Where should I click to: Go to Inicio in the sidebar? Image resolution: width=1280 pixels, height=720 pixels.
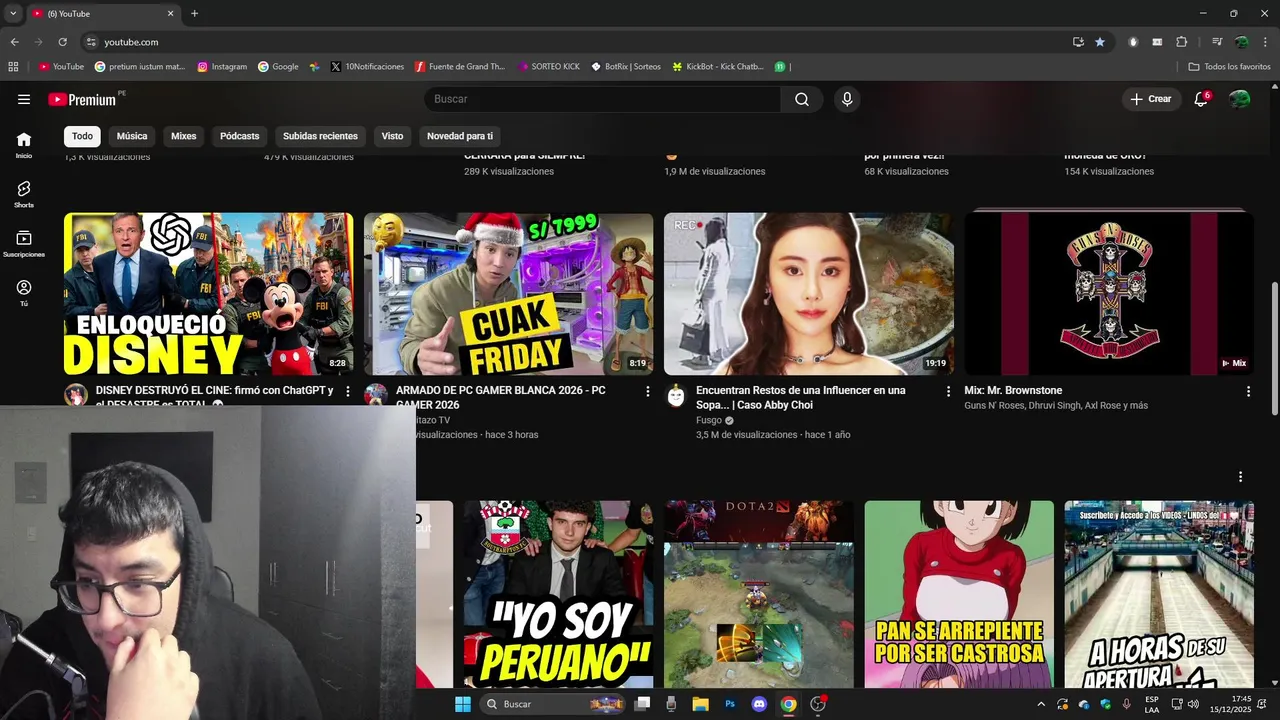[x=24, y=145]
